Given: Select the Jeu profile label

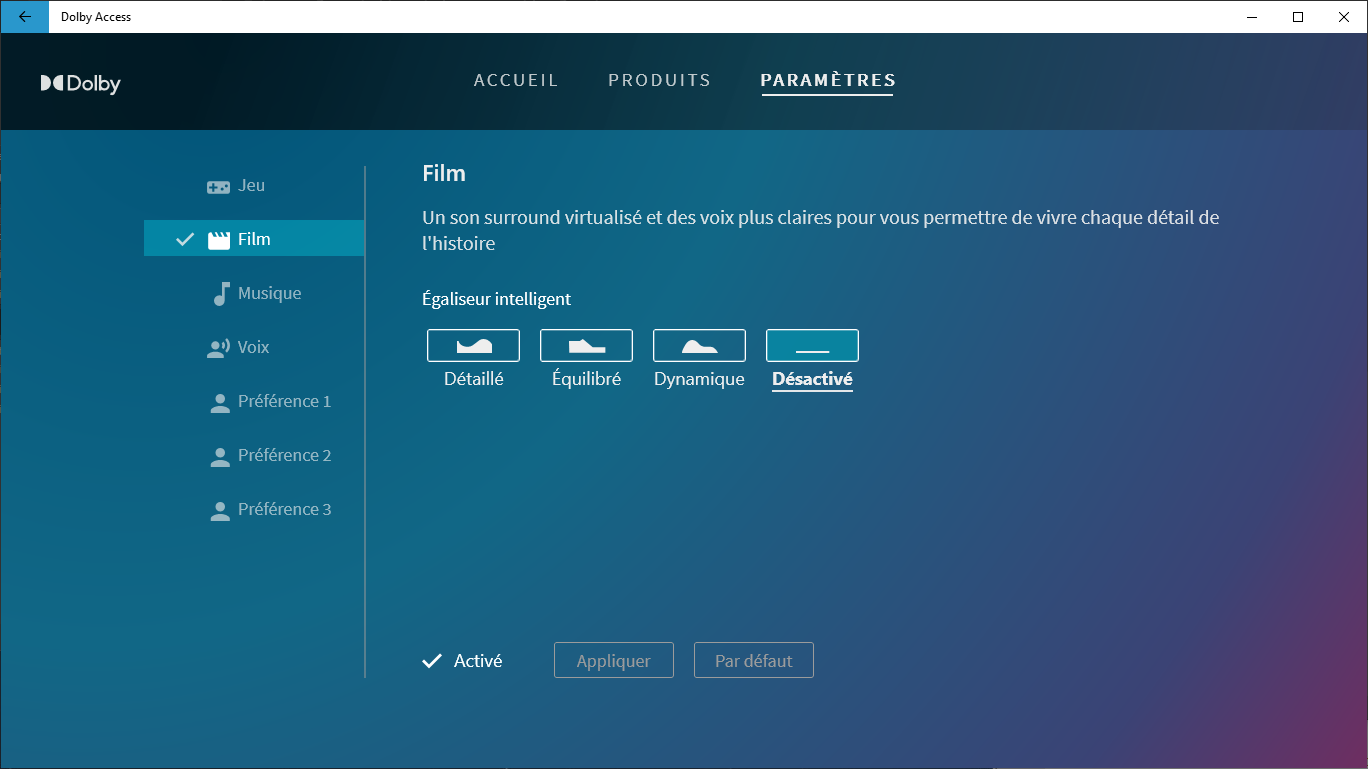Looking at the screenshot, I should (251, 186).
